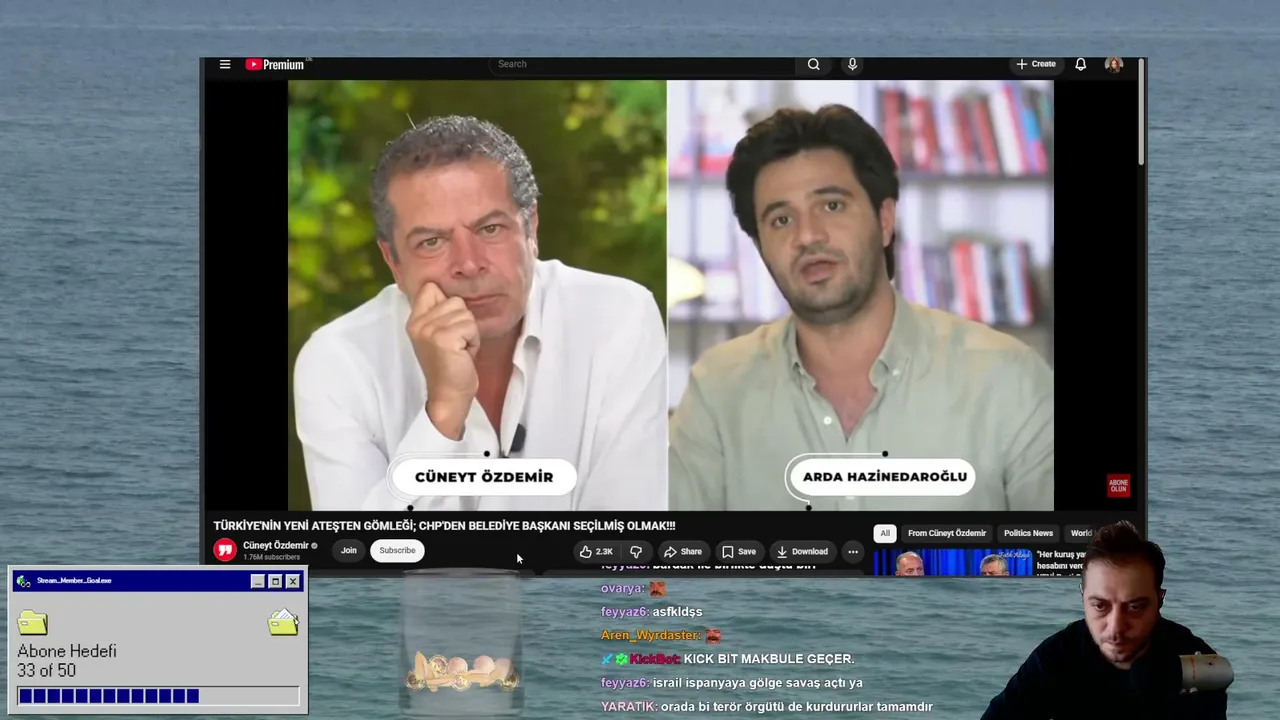Share the video
1280x720 pixels.
(x=683, y=551)
